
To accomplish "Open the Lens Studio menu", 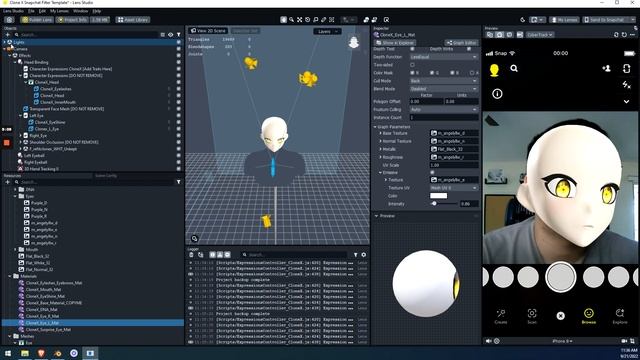I will click(x=13, y=11).
